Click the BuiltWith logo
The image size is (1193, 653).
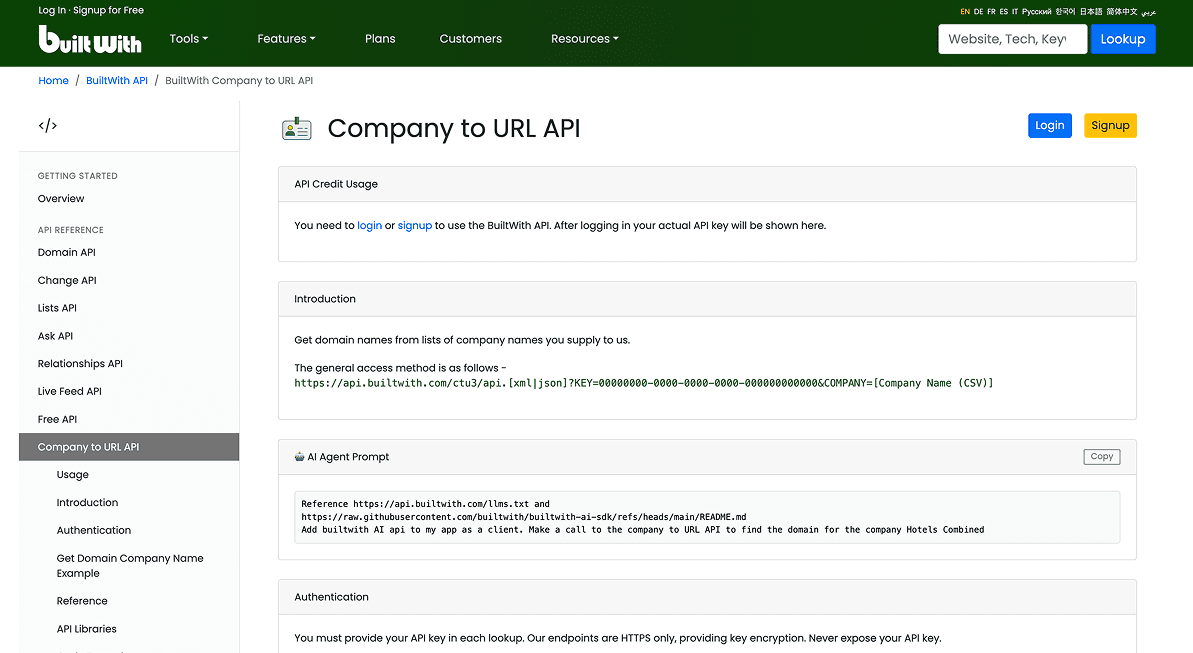[90, 40]
